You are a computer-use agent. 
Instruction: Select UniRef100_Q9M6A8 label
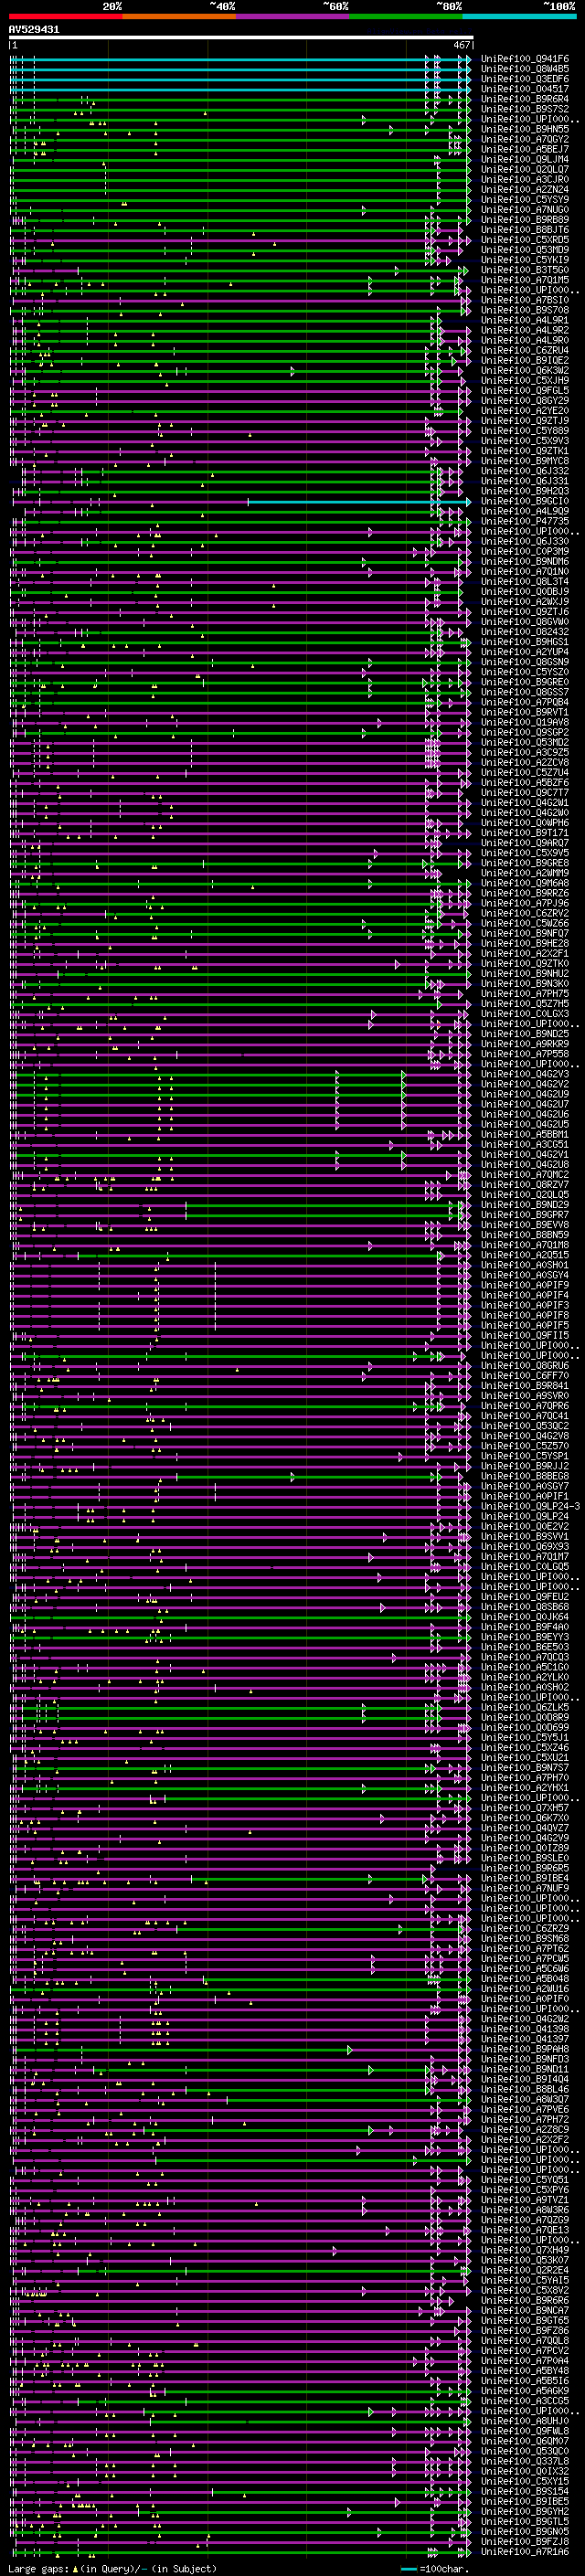[525, 883]
